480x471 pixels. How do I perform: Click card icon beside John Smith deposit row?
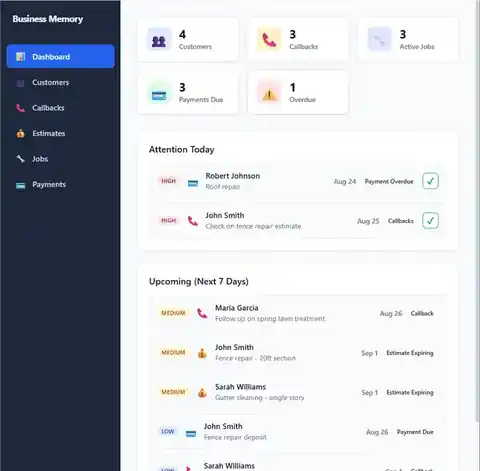191,433
